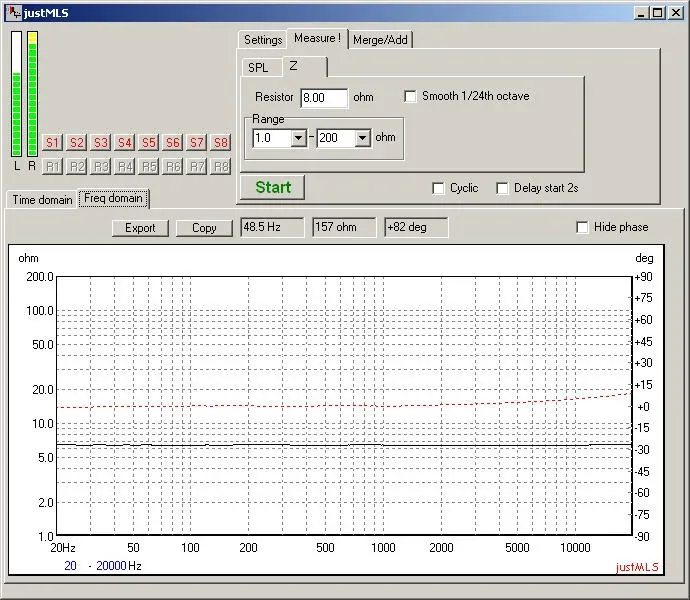Click recall slot R3
The image size is (690, 600).
click(x=101, y=166)
